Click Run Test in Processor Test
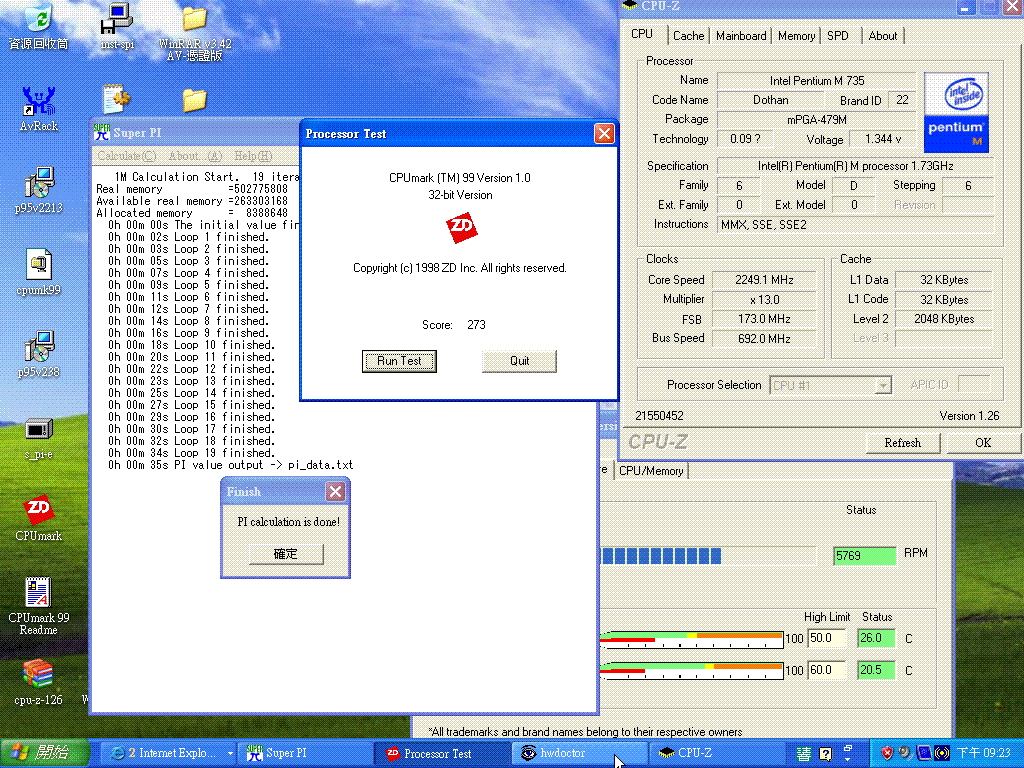1024x768 pixels. [399, 361]
